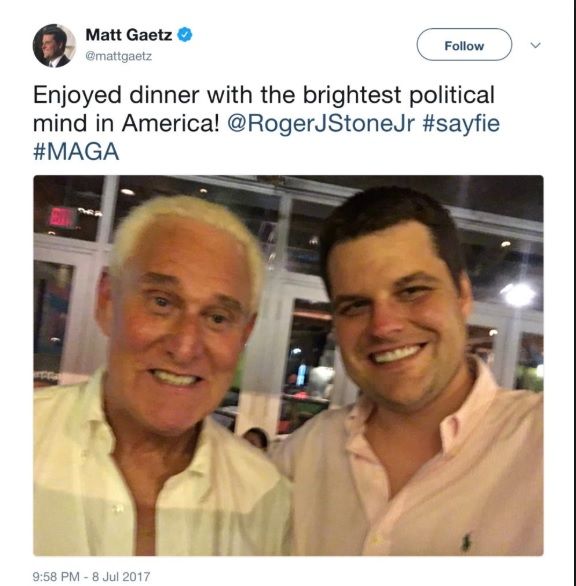
Task: Open the @mattgaetz handle link
Action: pos(118,56)
